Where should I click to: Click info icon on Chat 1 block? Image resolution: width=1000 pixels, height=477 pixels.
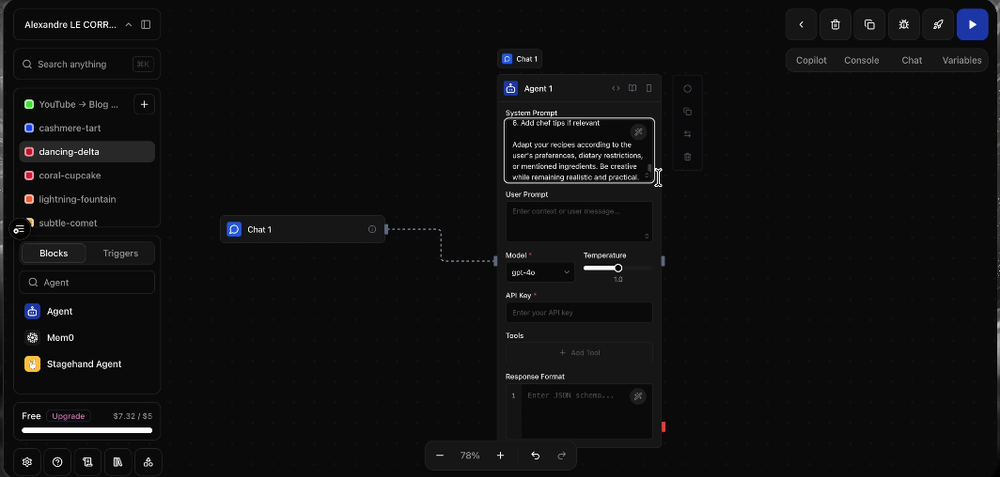coord(372,230)
